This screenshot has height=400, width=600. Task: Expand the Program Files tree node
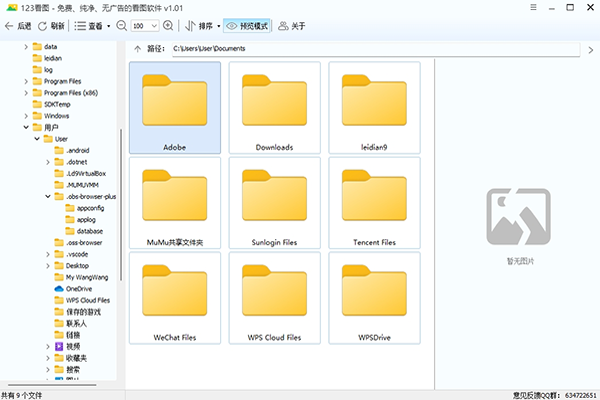point(26,81)
